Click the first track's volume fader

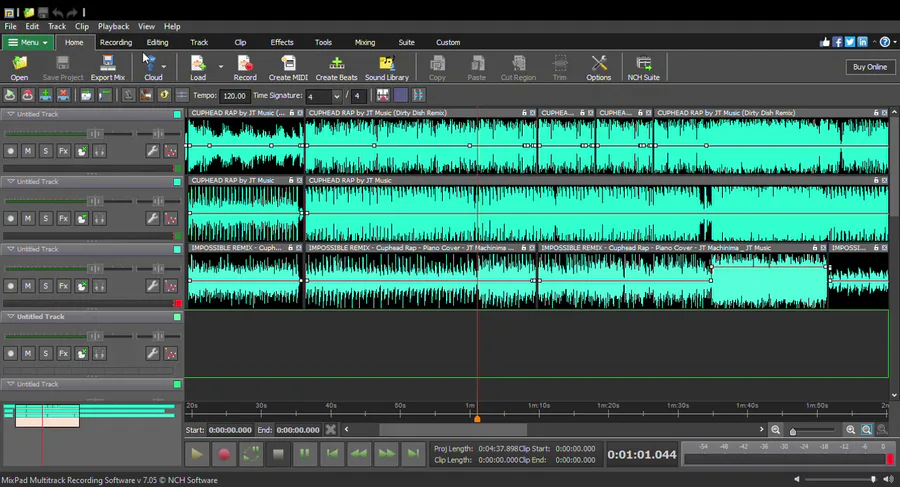pos(95,134)
